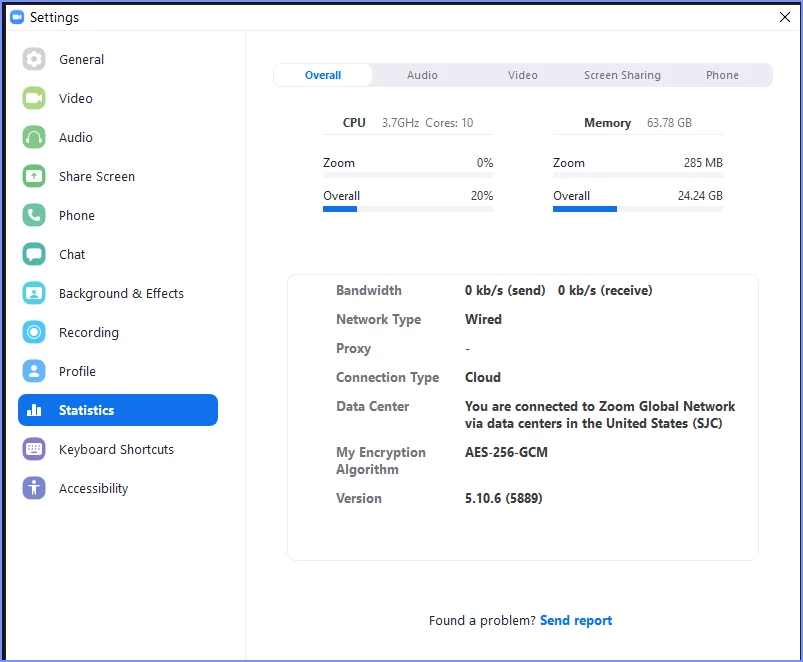This screenshot has width=803, height=662.
Task: Click the Overall CPU '20%' value
Action: (x=481, y=196)
